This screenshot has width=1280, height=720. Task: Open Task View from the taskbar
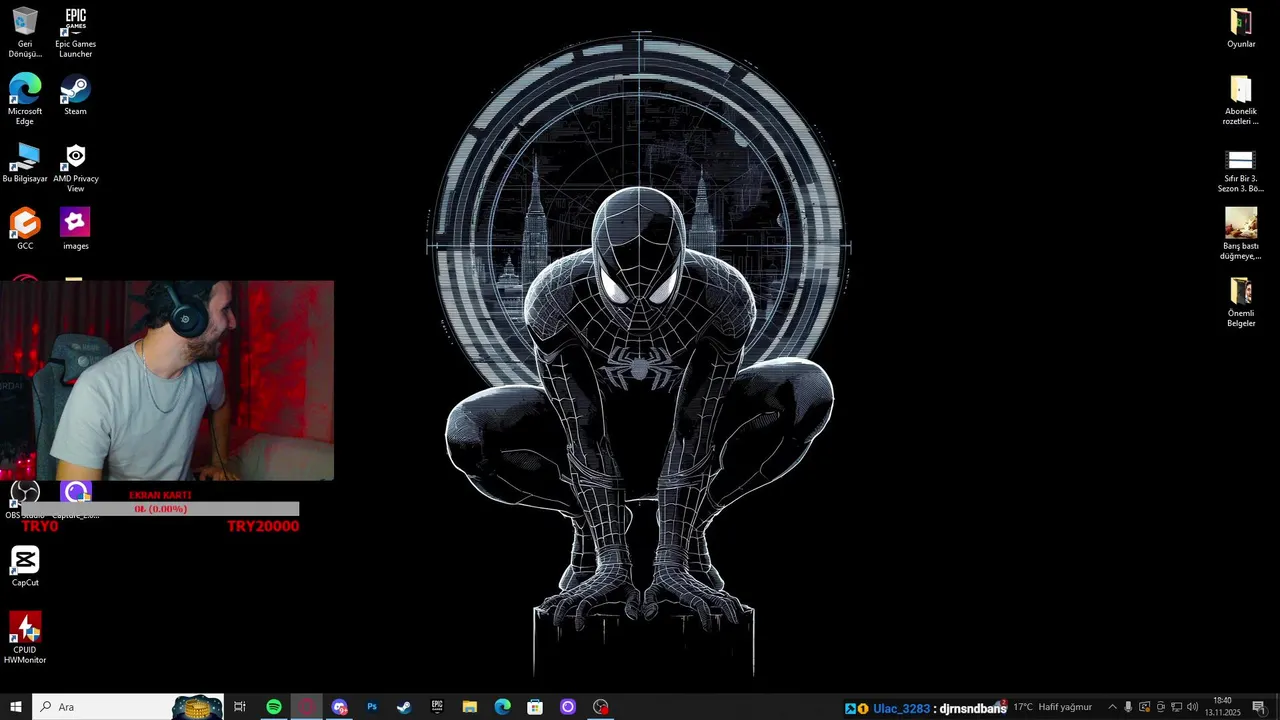pyautogui.click(x=240, y=707)
